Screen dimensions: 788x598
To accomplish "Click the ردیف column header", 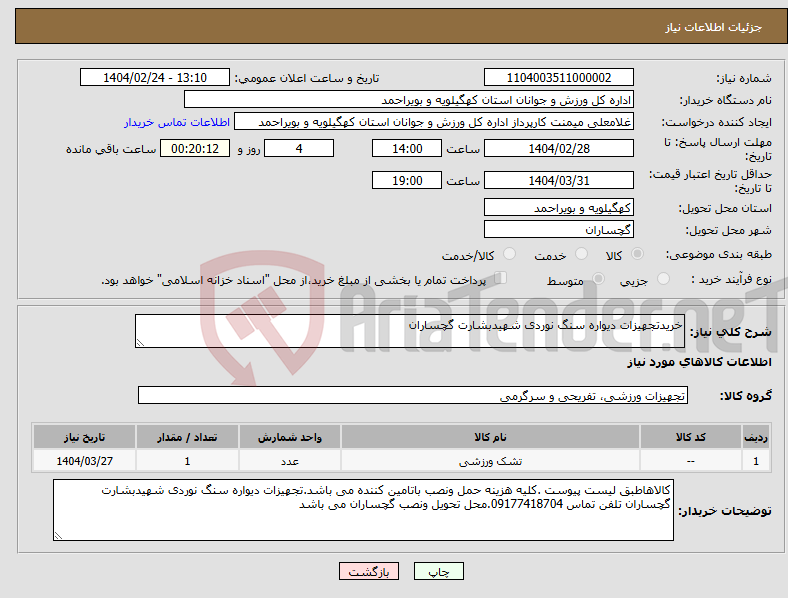I will [x=756, y=437].
